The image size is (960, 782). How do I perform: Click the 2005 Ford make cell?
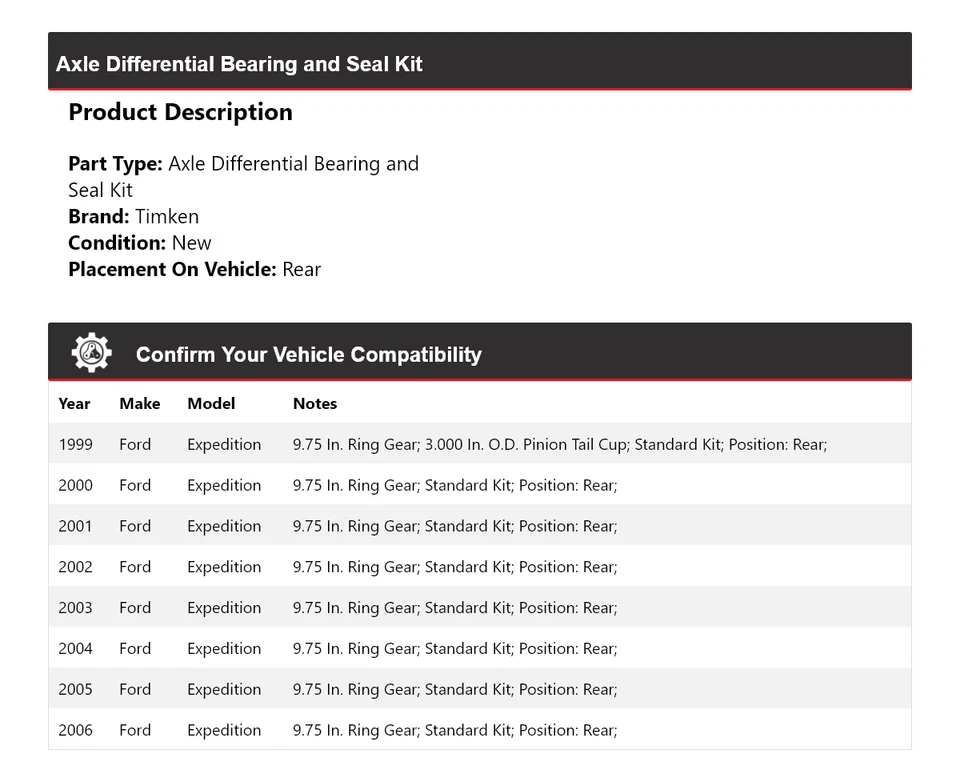pyautogui.click(x=135, y=690)
